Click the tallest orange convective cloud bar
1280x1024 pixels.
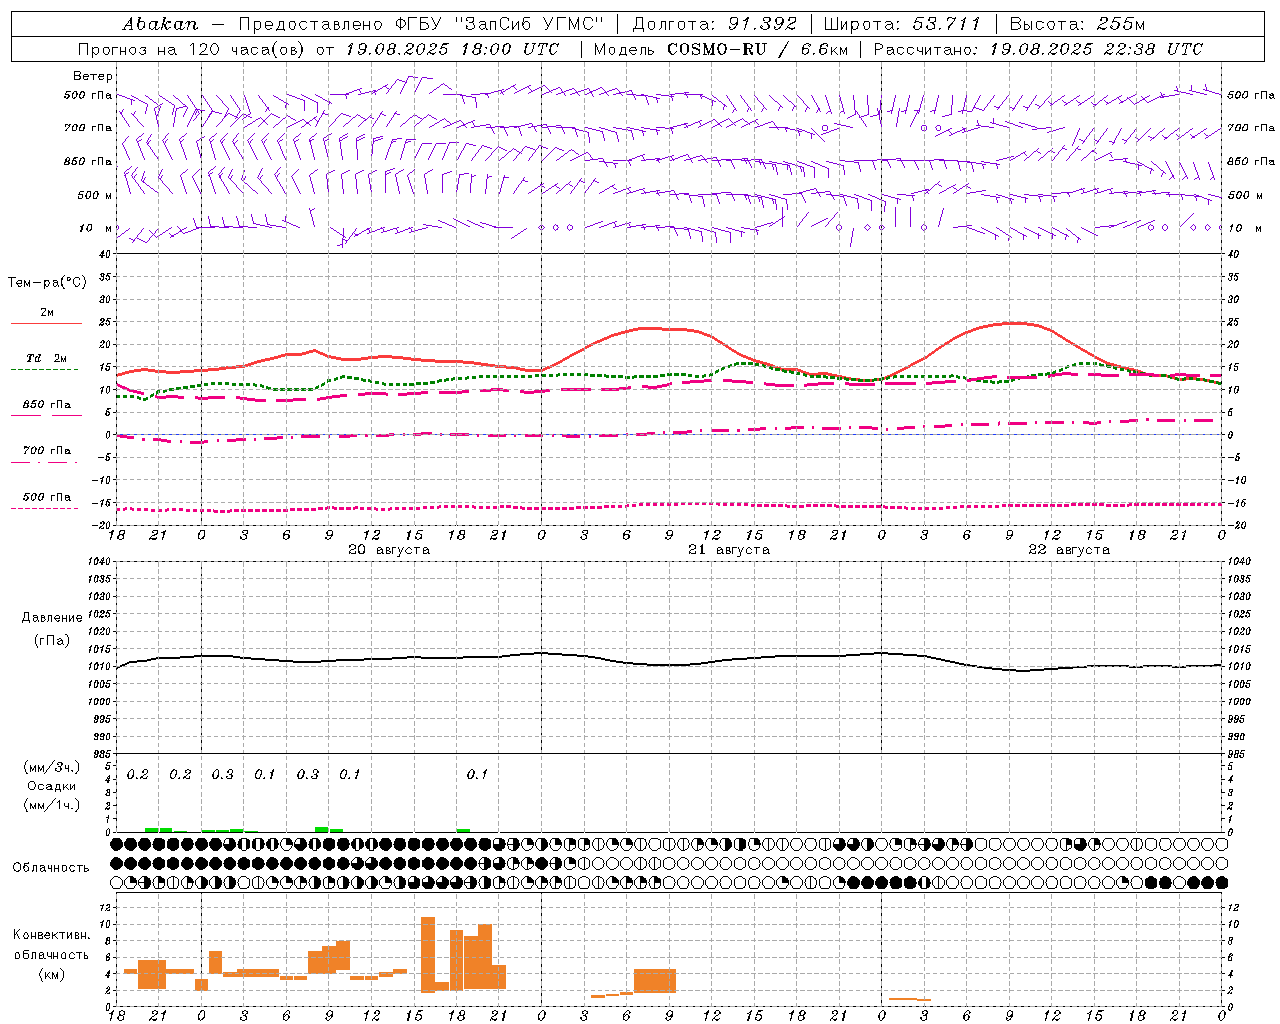coord(428,954)
